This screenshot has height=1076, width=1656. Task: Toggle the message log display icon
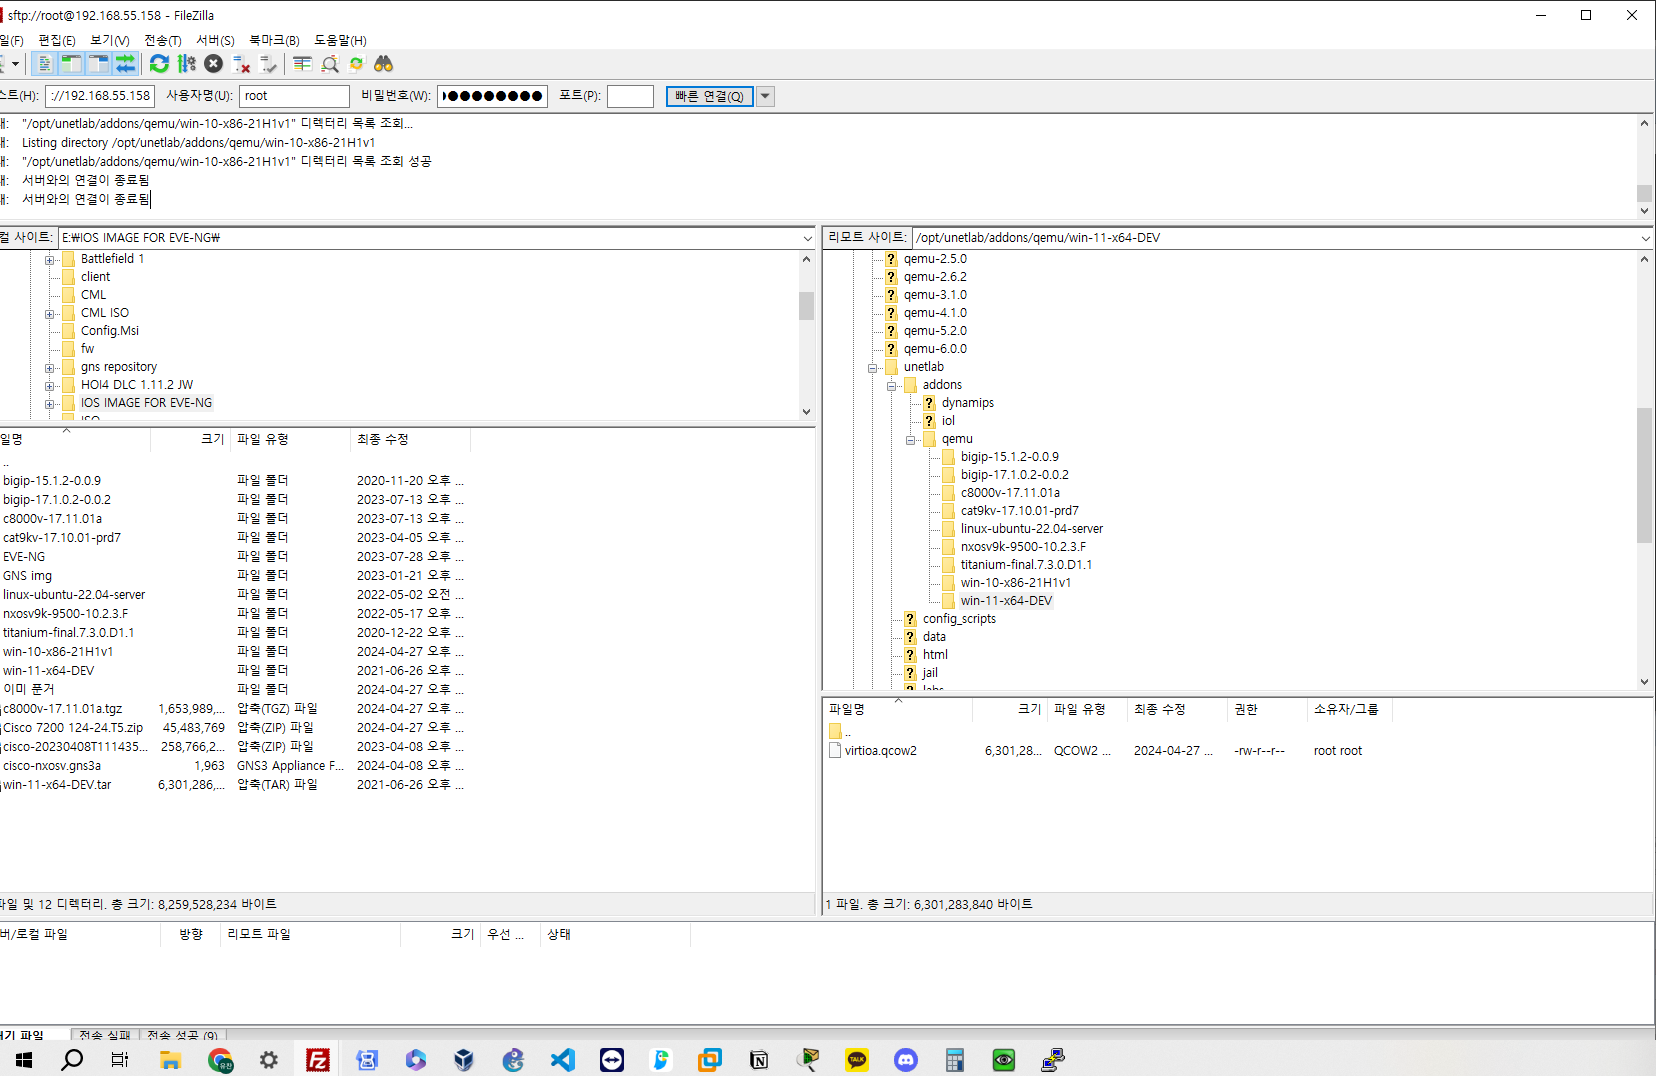tap(45, 64)
